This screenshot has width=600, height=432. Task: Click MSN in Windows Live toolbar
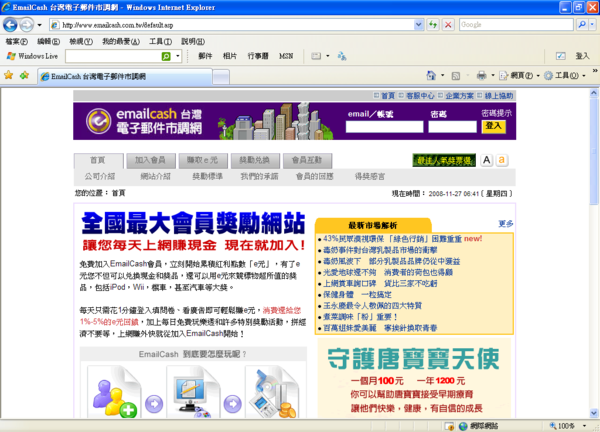286,56
